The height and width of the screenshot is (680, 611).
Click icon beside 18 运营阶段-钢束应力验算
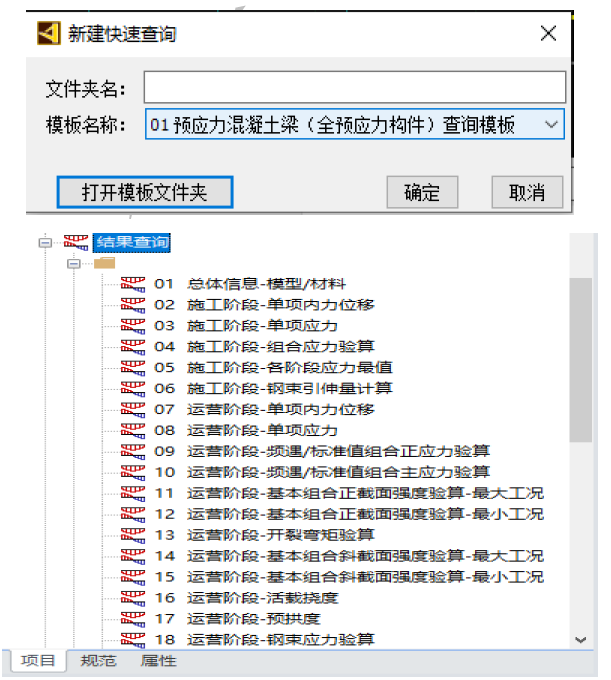(x=133, y=640)
